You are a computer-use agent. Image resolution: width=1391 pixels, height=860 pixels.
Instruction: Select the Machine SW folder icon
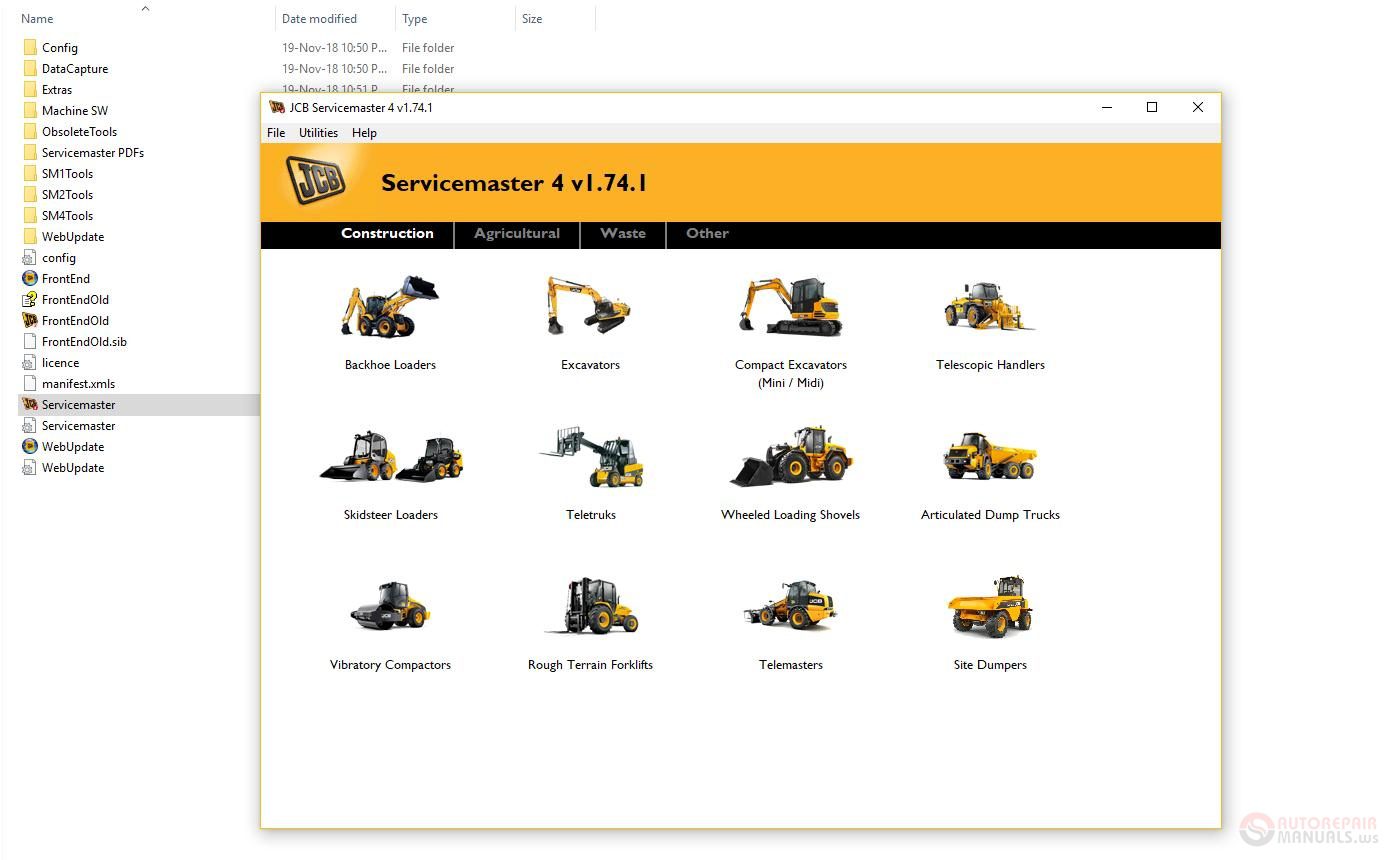click(30, 110)
